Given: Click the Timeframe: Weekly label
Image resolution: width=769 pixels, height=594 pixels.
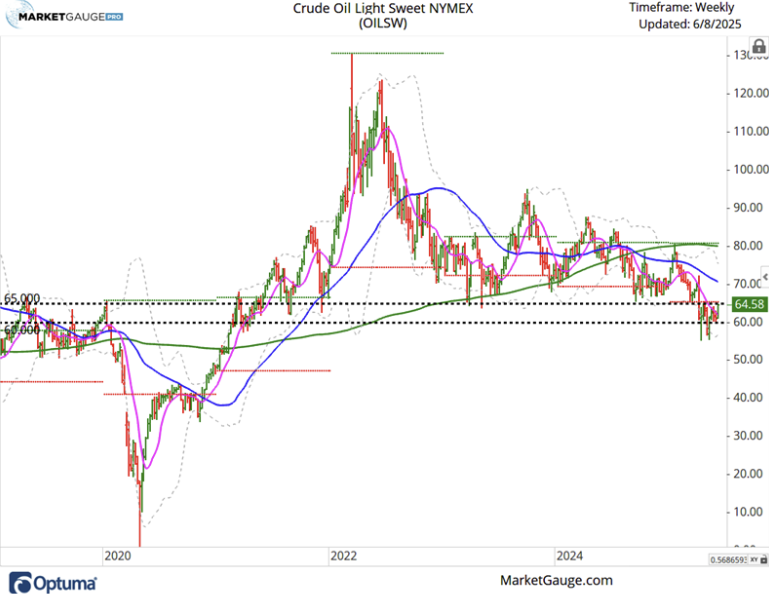Looking at the screenshot, I should click(x=680, y=7).
